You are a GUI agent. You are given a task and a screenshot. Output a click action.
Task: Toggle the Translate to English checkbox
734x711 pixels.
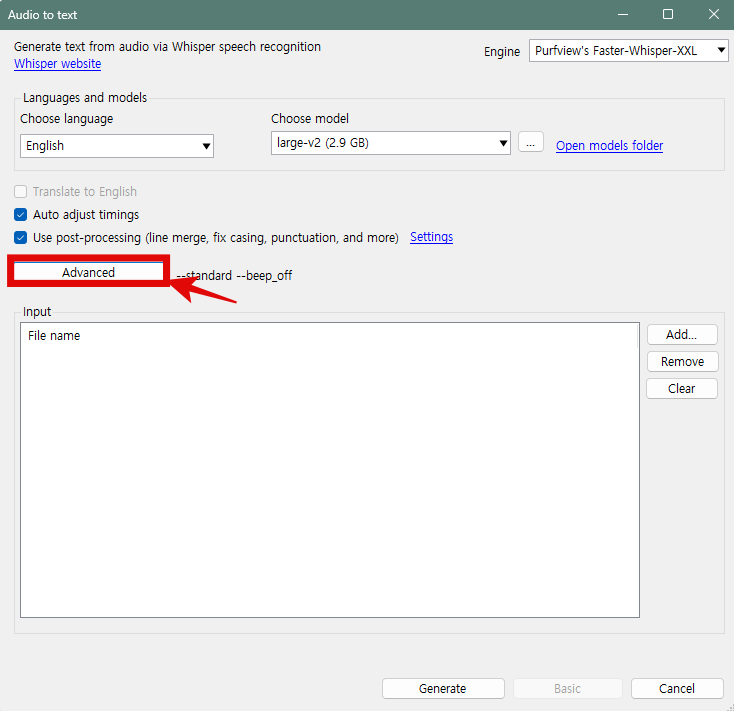[21, 192]
